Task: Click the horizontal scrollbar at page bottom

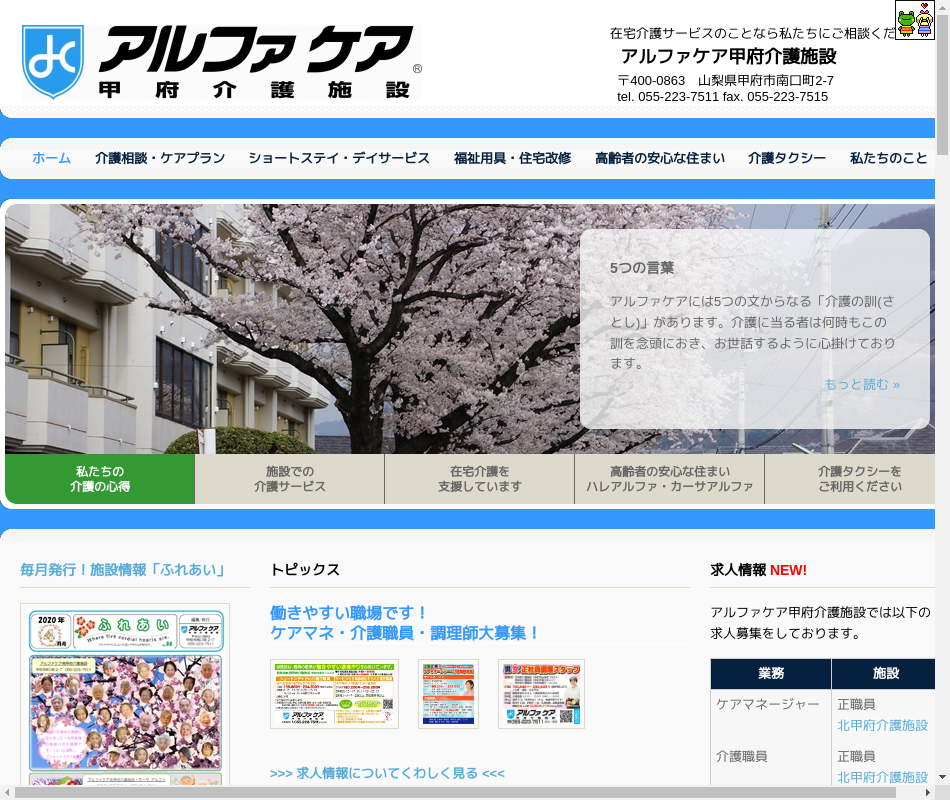Action: [455, 792]
